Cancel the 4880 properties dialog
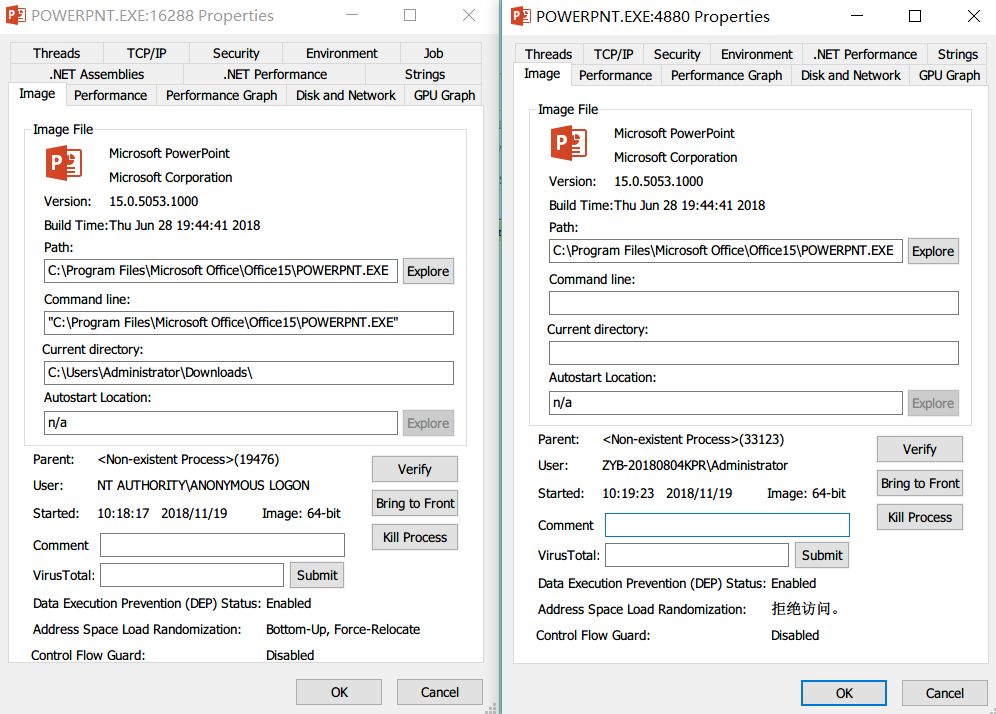 click(945, 693)
